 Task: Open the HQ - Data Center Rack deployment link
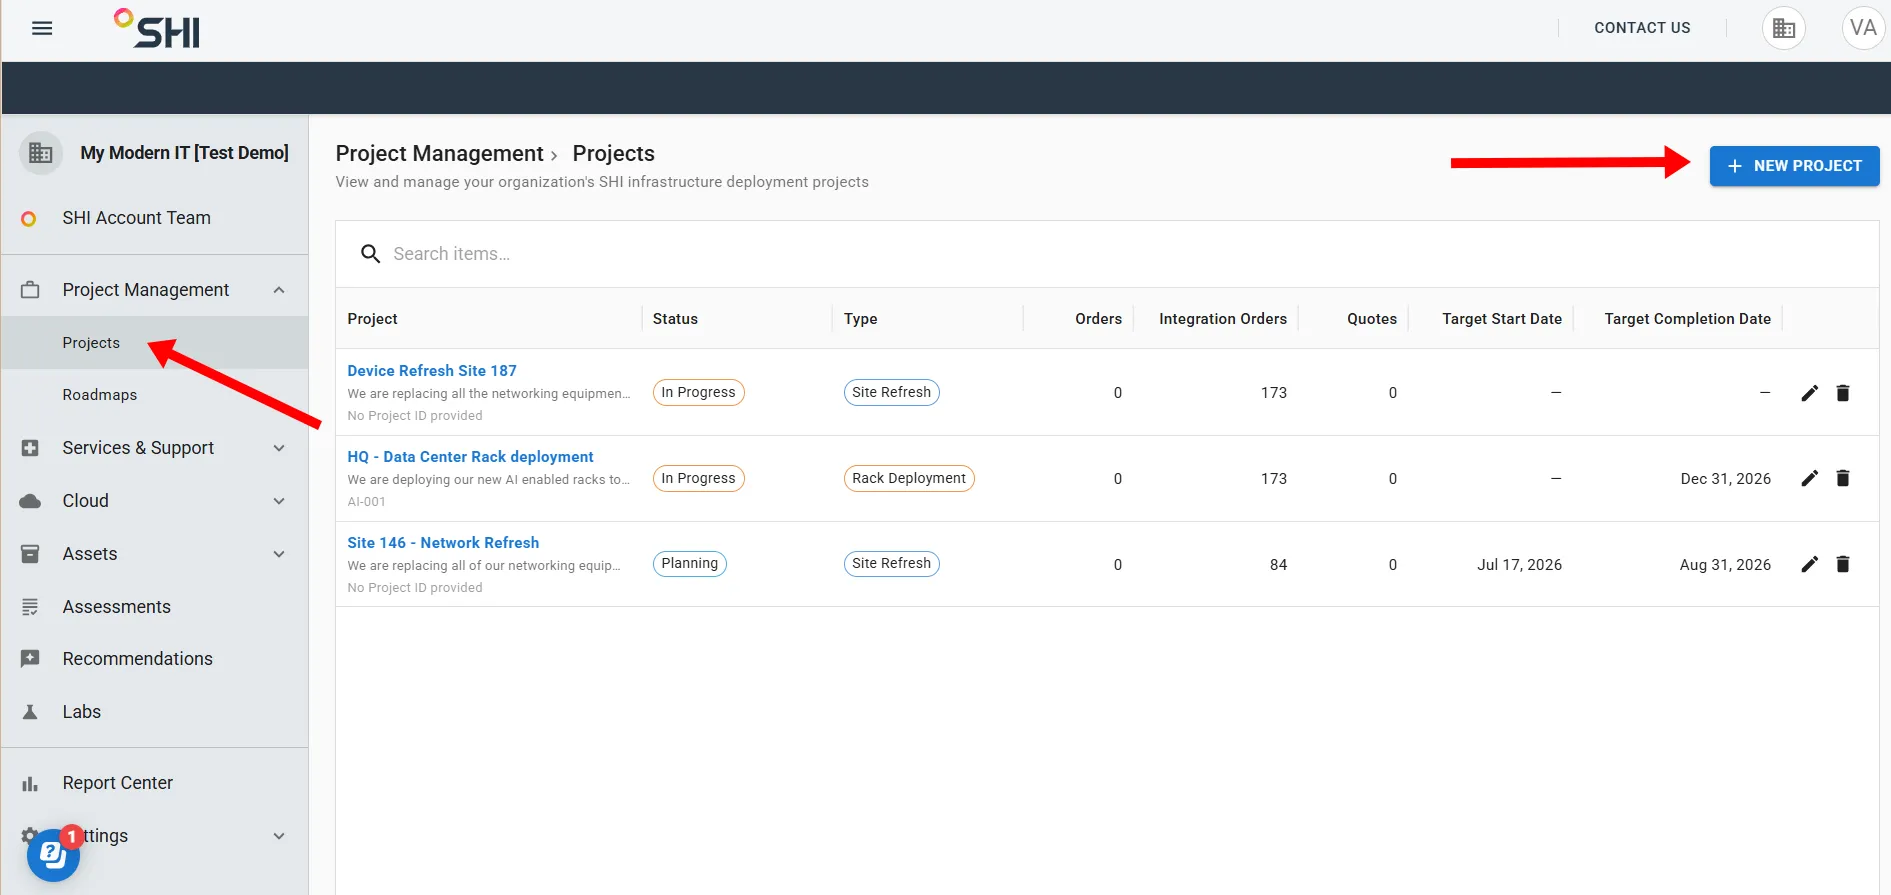coord(470,457)
